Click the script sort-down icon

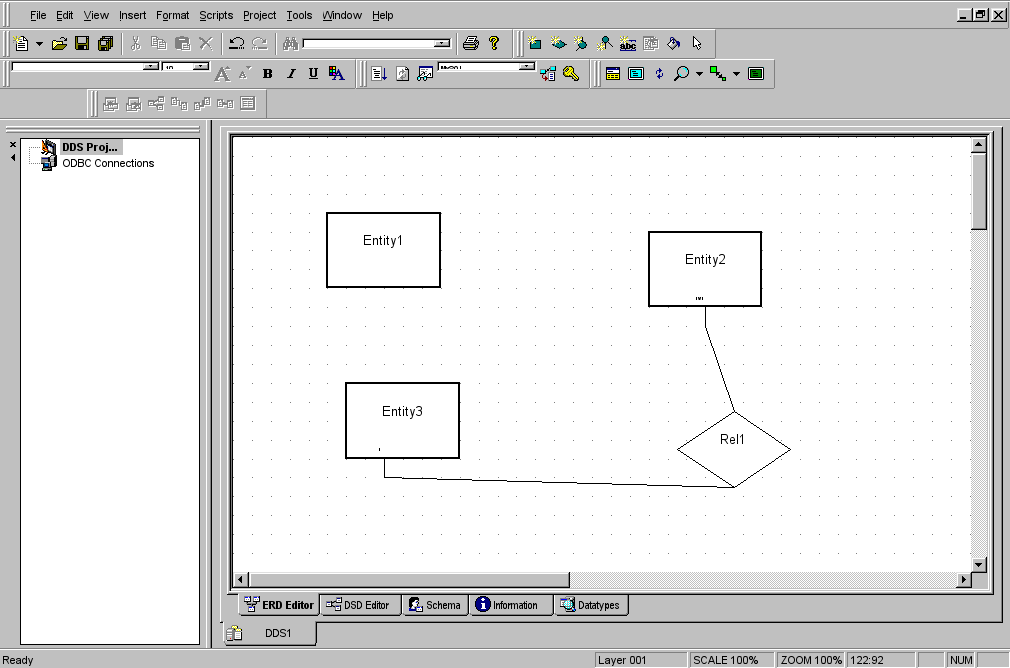tap(379, 74)
